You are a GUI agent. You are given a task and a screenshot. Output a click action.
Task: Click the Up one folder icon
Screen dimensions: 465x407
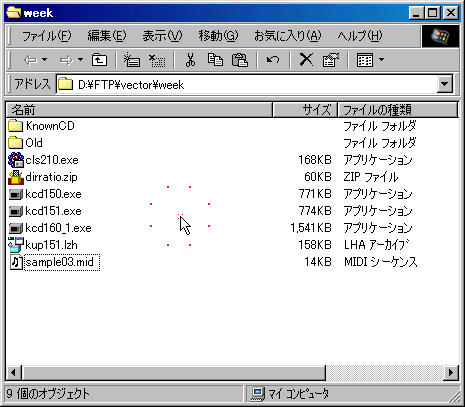[99, 60]
